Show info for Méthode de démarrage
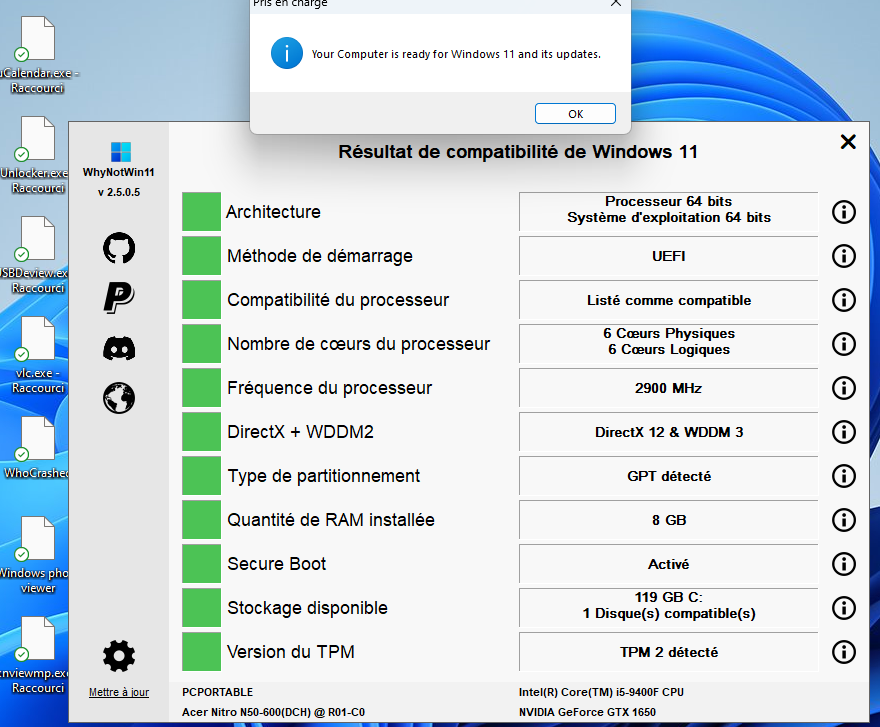880x727 pixels. (844, 256)
